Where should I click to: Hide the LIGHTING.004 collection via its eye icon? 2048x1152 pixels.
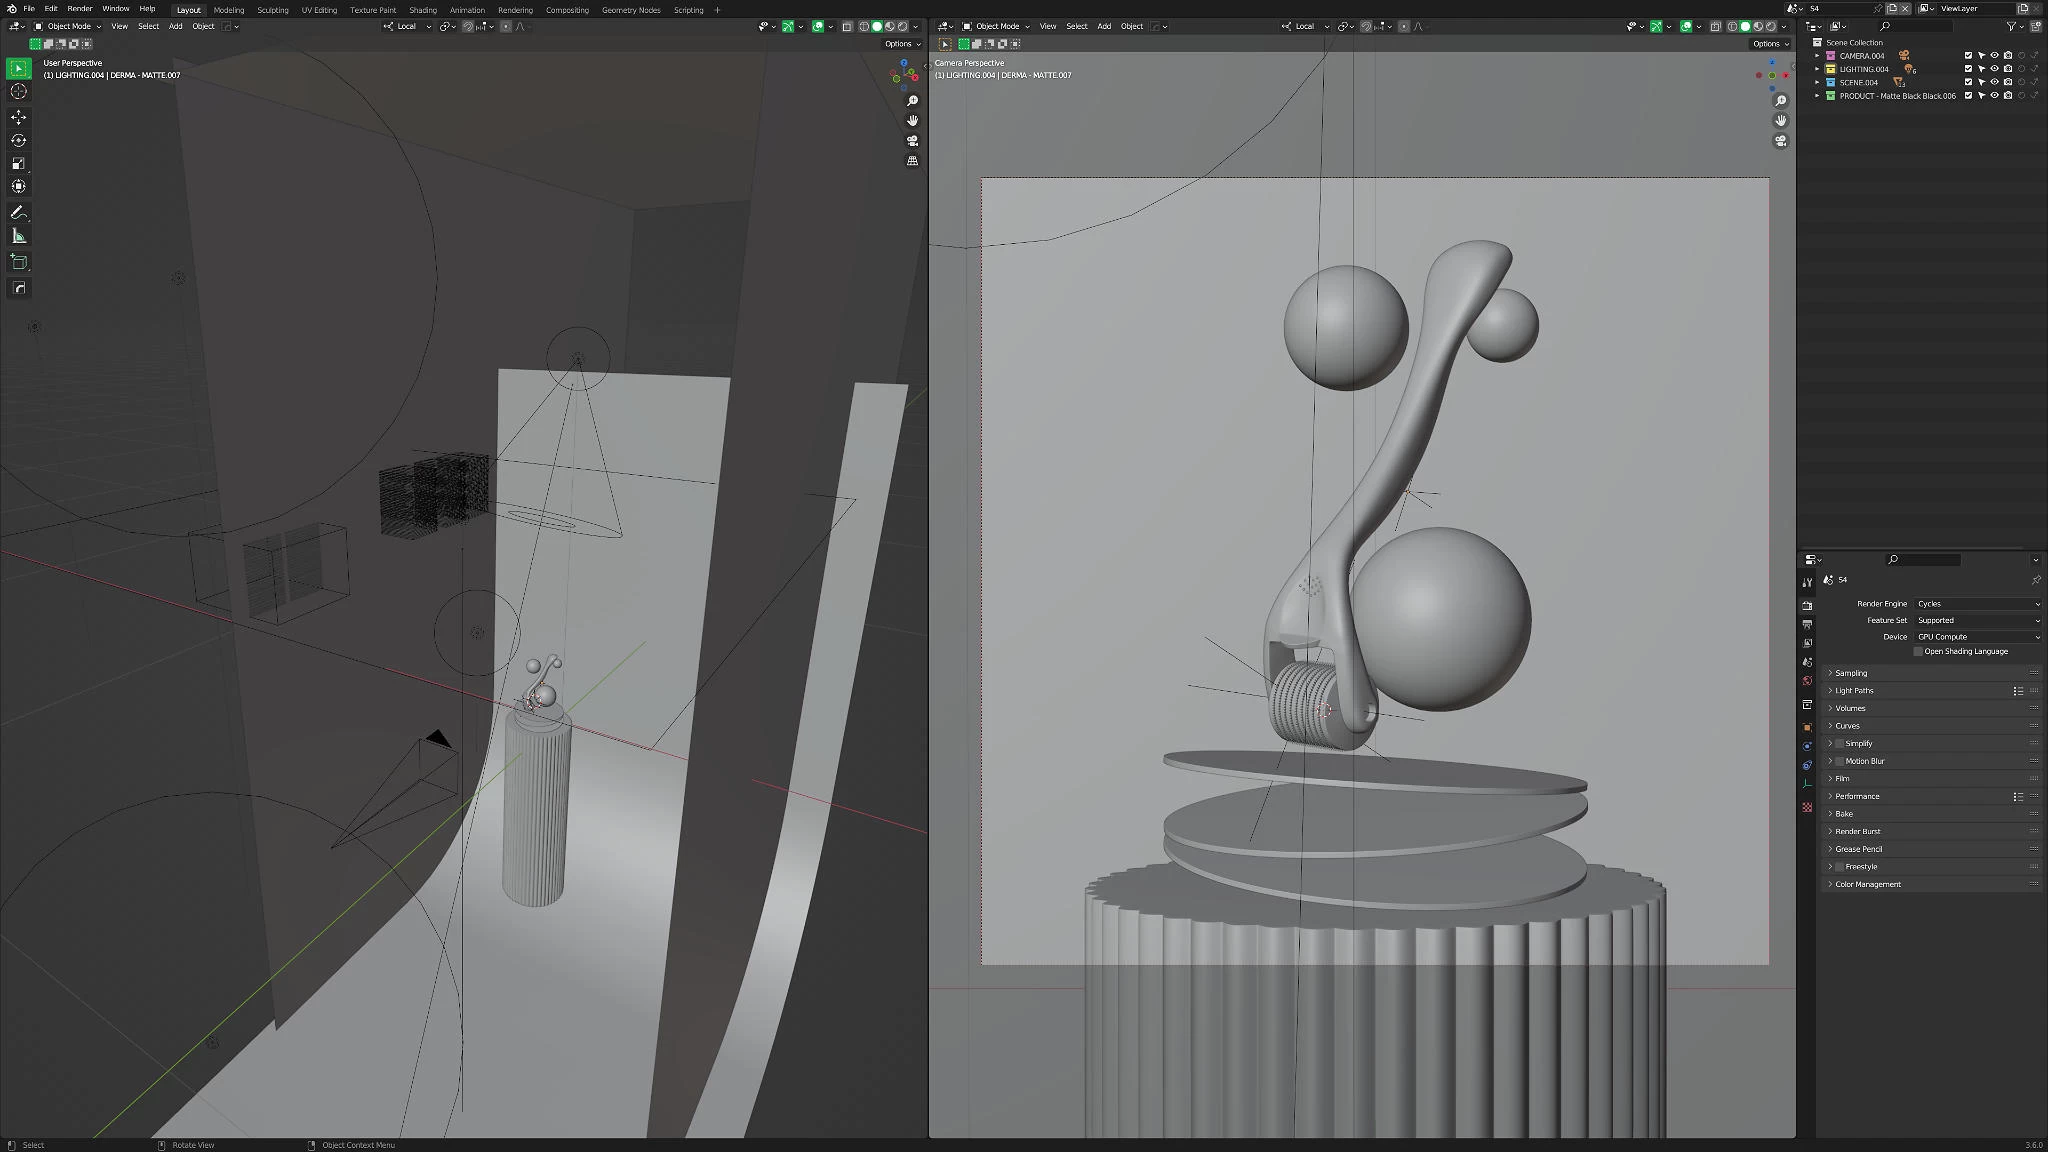[1993, 69]
